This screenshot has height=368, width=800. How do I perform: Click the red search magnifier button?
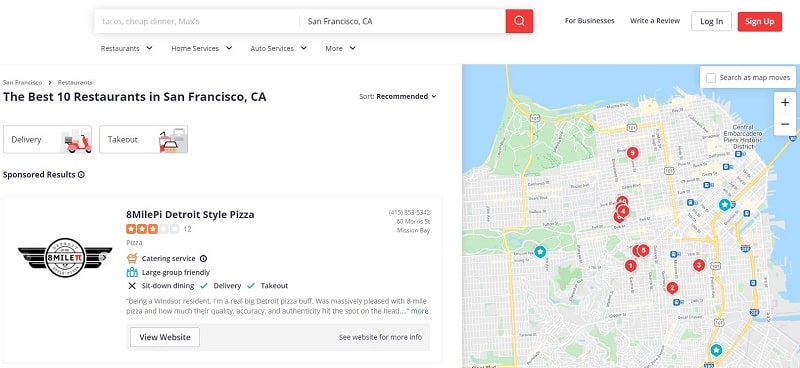click(519, 21)
